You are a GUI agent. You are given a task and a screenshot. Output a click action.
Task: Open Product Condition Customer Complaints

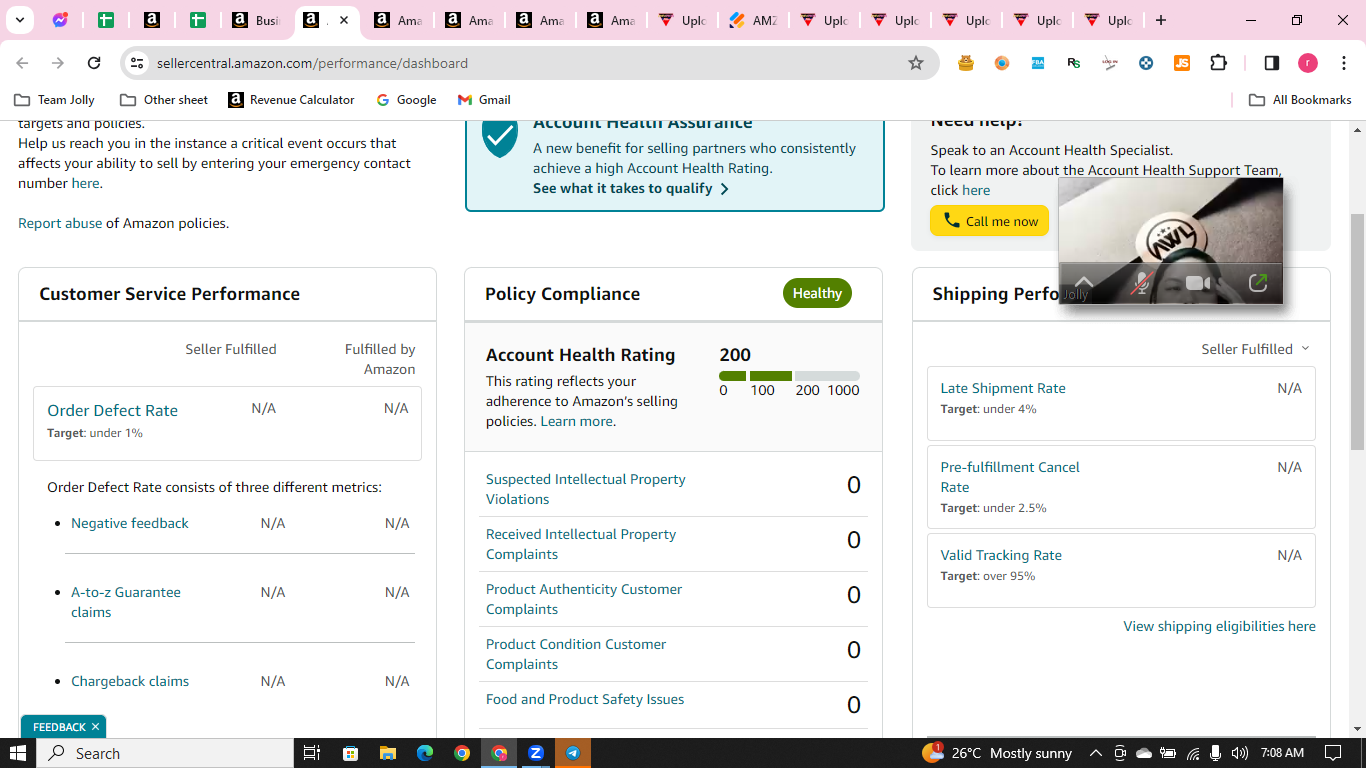point(576,654)
